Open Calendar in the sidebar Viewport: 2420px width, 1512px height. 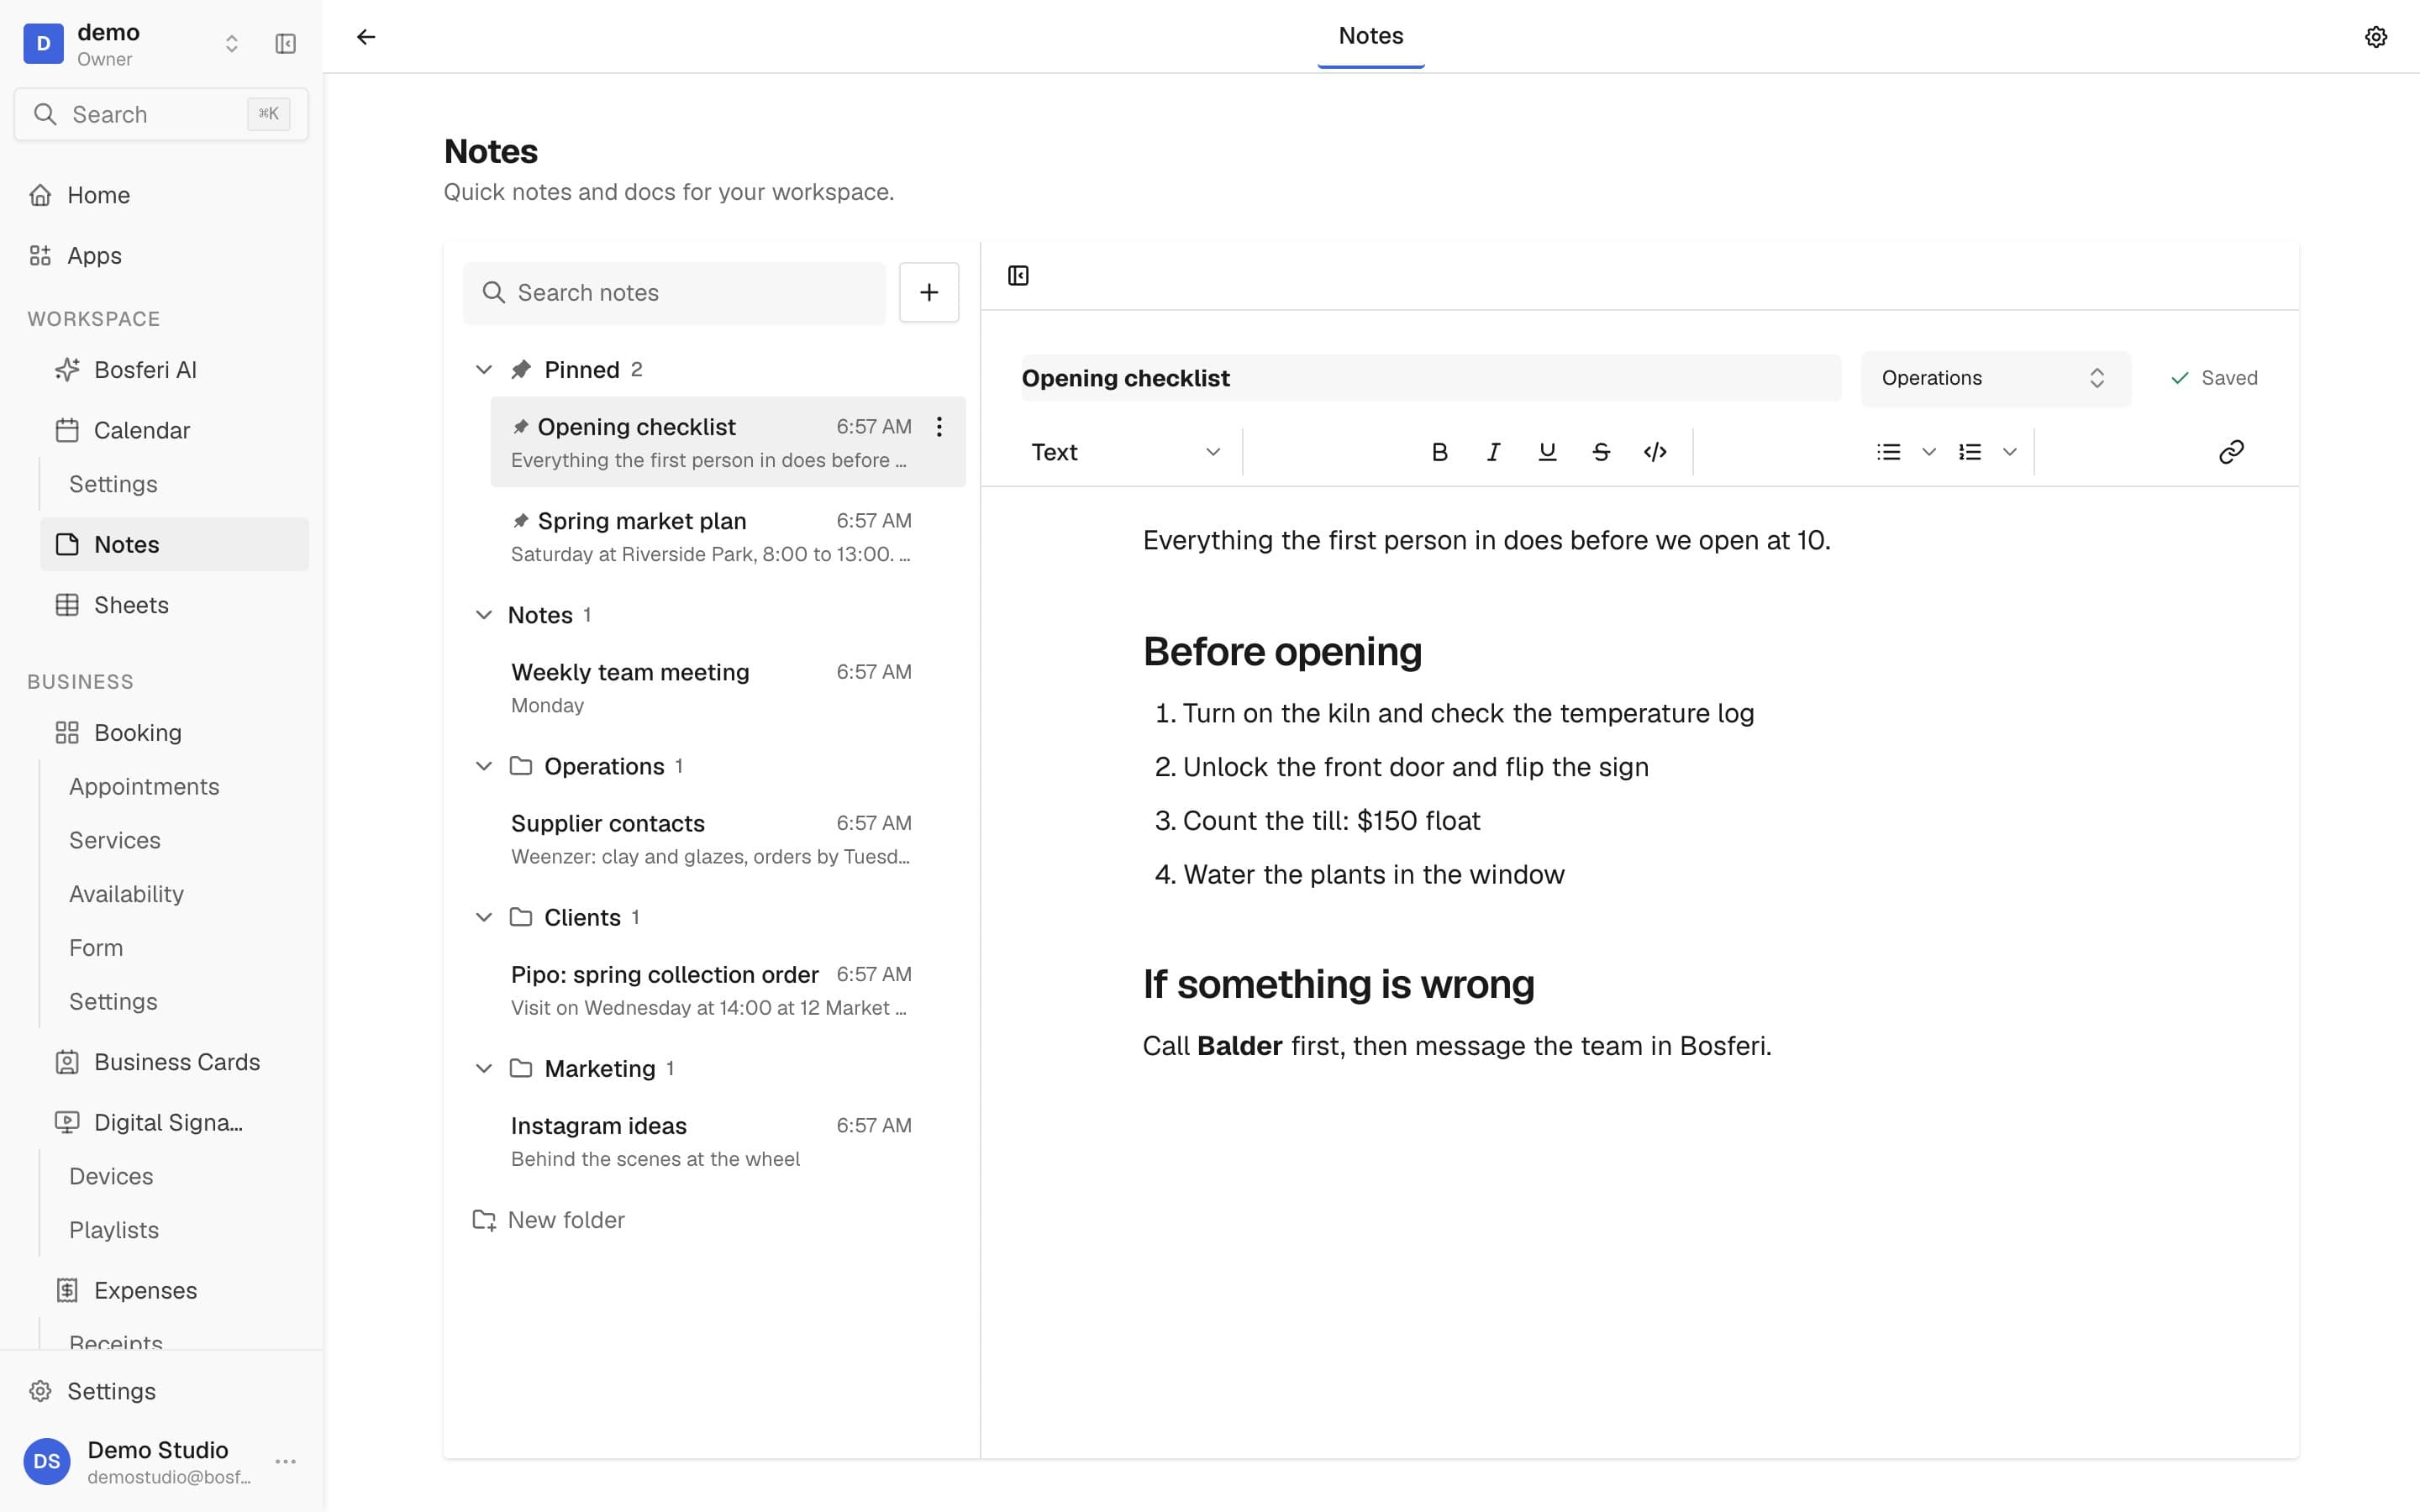point(175,430)
